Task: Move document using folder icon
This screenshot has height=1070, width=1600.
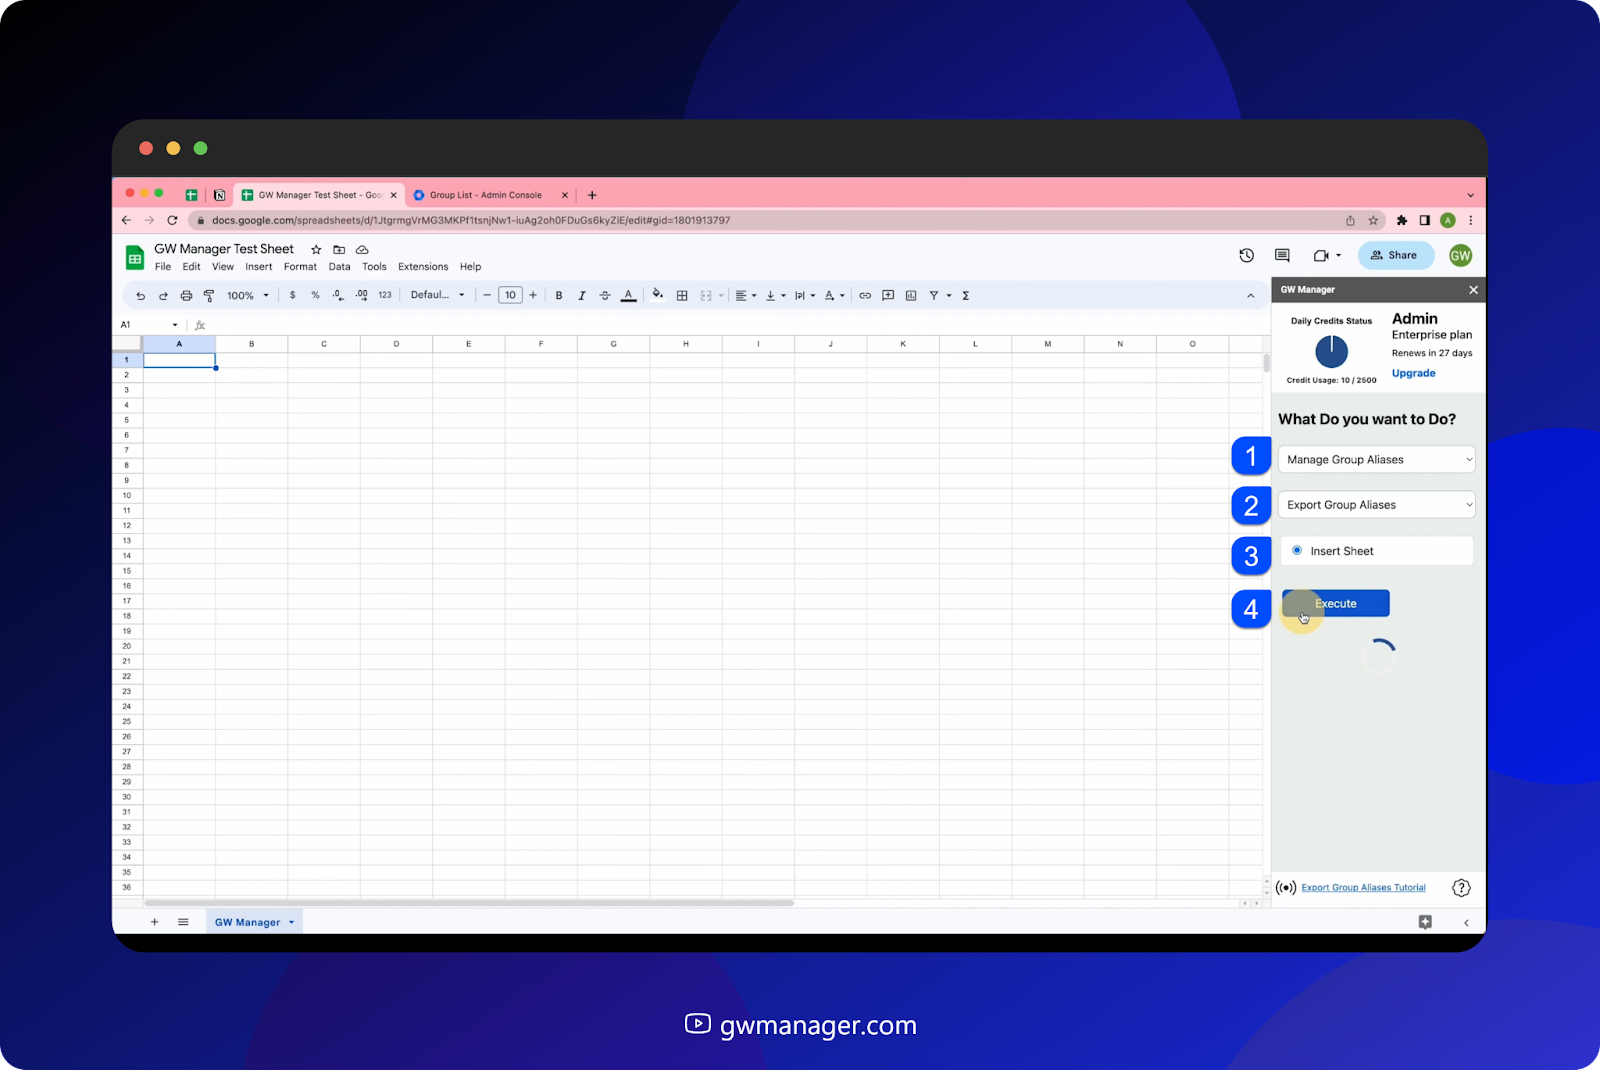Action: click(x=339, y=250)
